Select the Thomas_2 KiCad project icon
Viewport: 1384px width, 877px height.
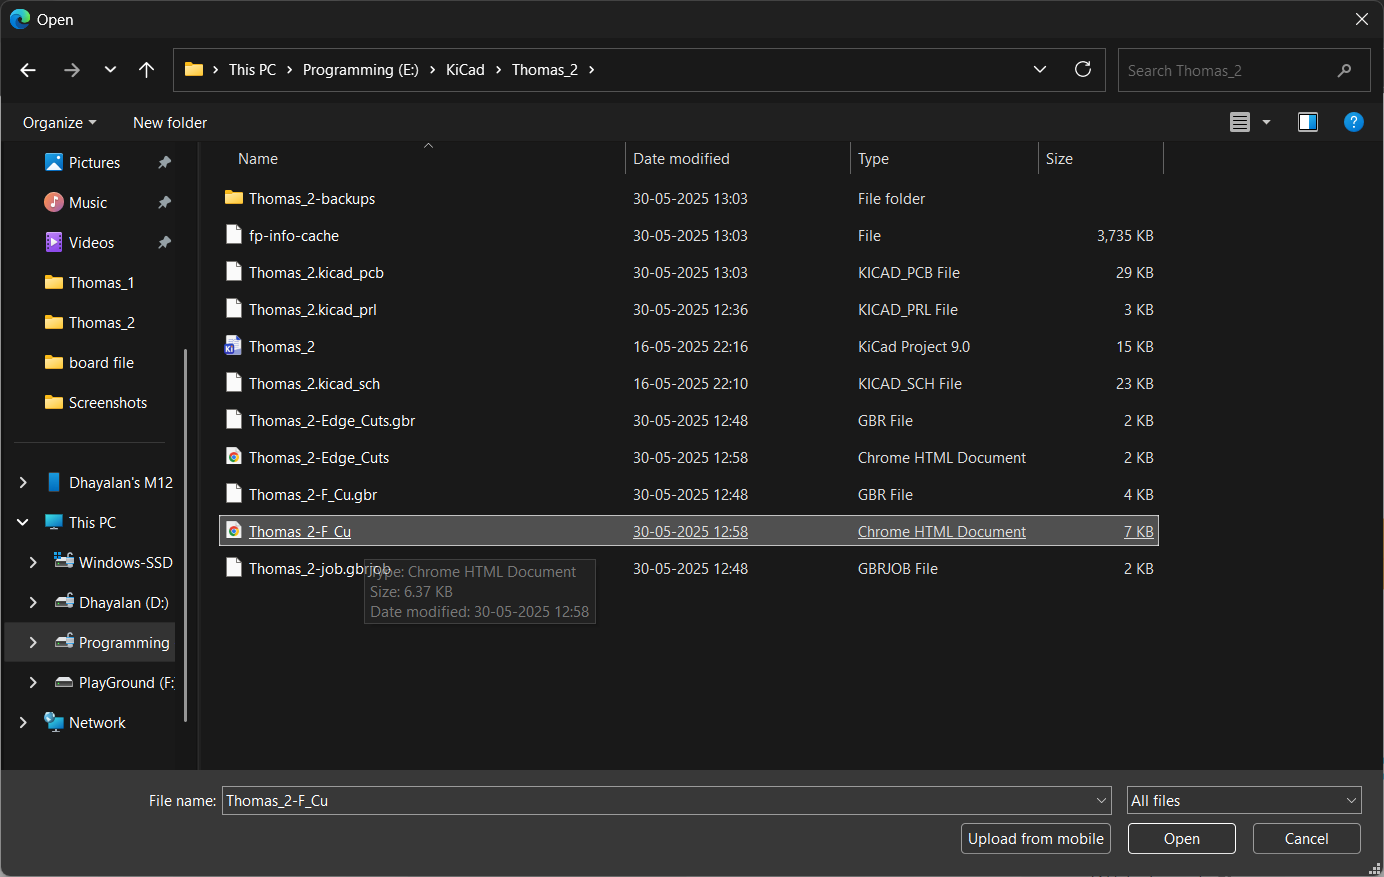point(233,346)
